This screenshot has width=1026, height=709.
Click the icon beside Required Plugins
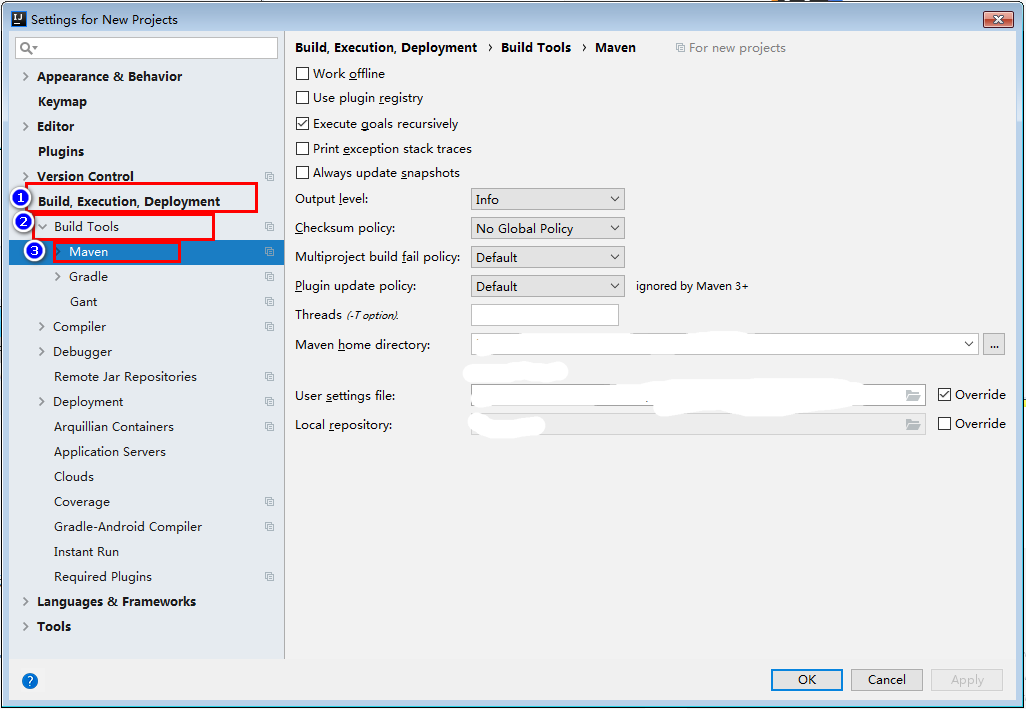(x=269, y=577)
